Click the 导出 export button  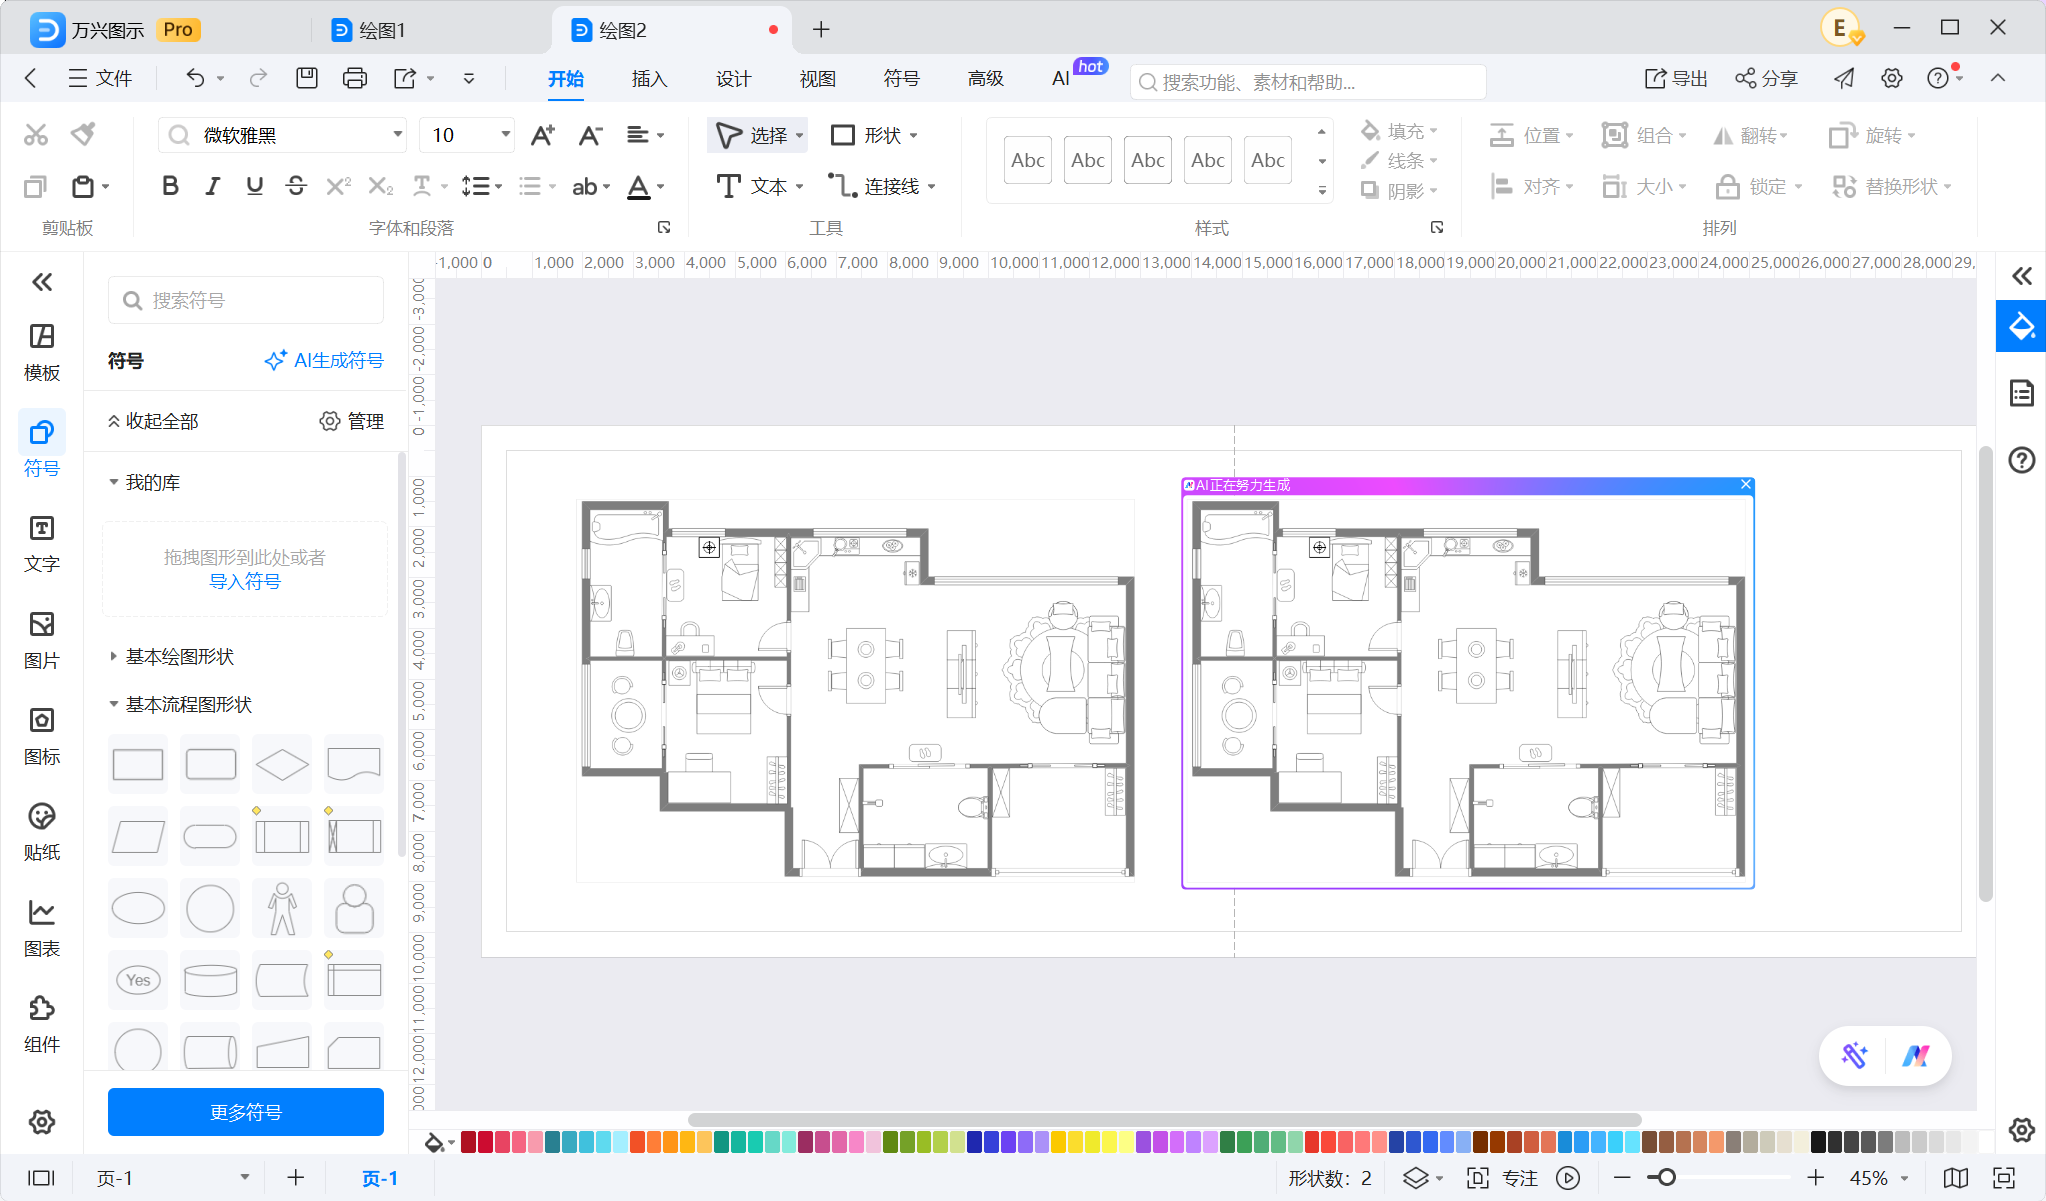(x=1677, y=78)
